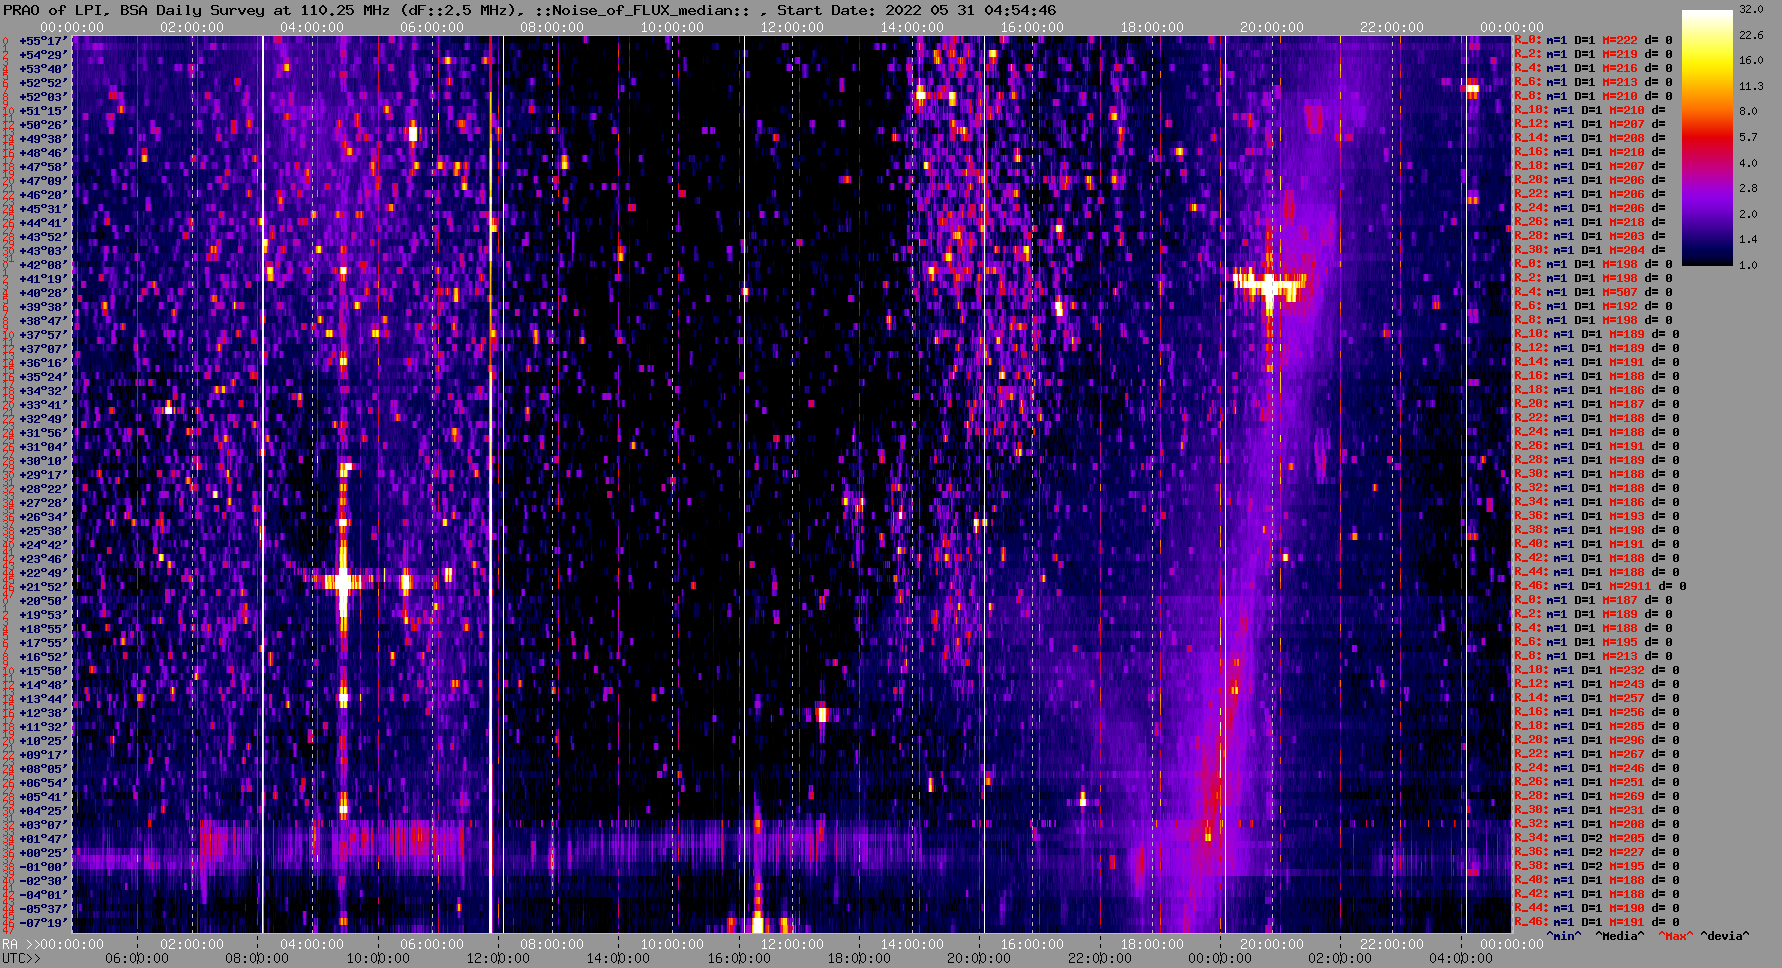This screenshot has height=968, width=1782.
Task: Click the 'RA >>' axis label at bottom left
Action: point(19,944)
